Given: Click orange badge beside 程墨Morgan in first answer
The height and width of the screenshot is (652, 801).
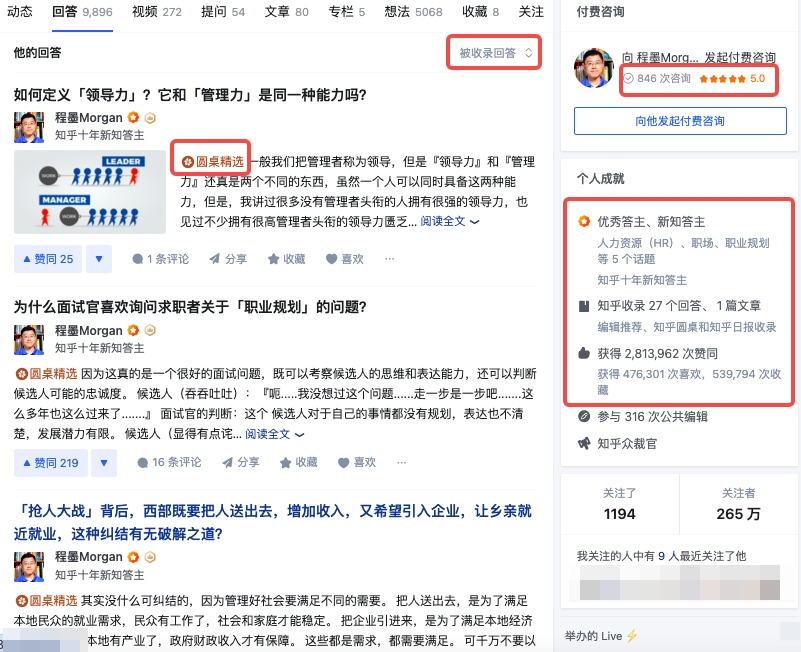Looking at the screenshot, I should pyautogui.click(x=133, y=118).
